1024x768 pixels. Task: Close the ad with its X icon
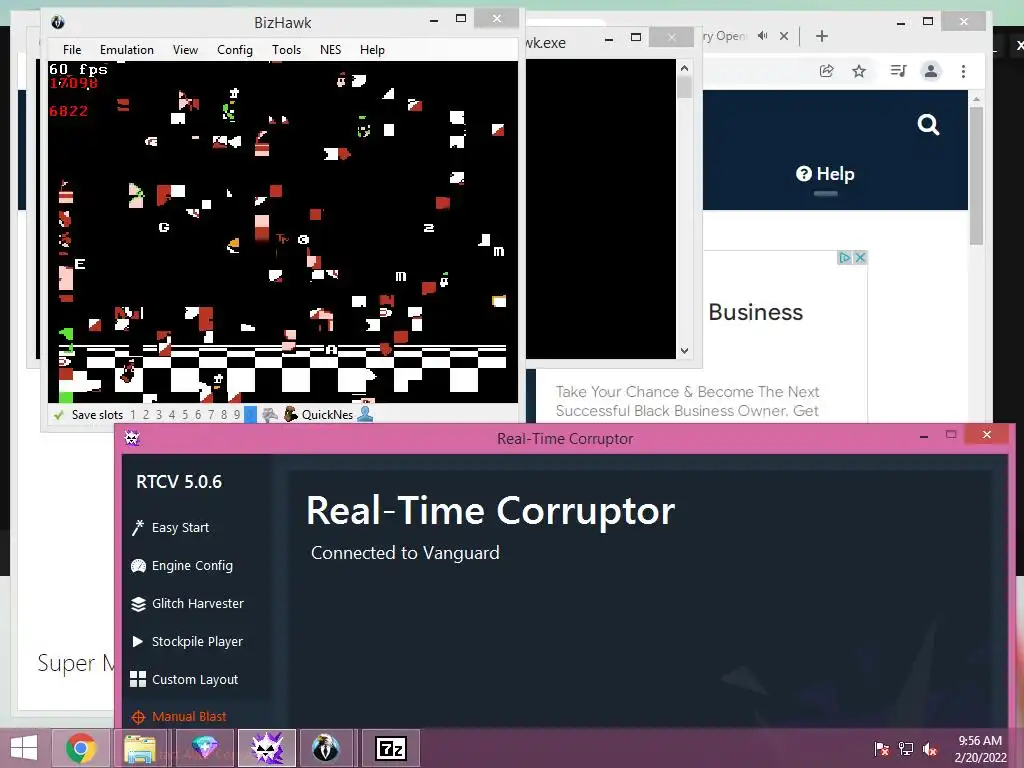click(x=860, y=257)
